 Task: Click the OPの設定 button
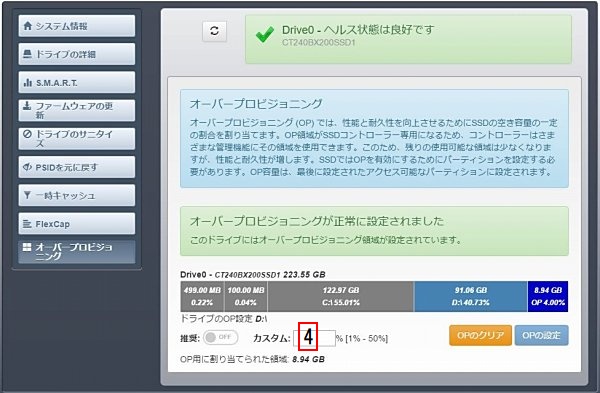pyautogui.click(x=541, y=336)
